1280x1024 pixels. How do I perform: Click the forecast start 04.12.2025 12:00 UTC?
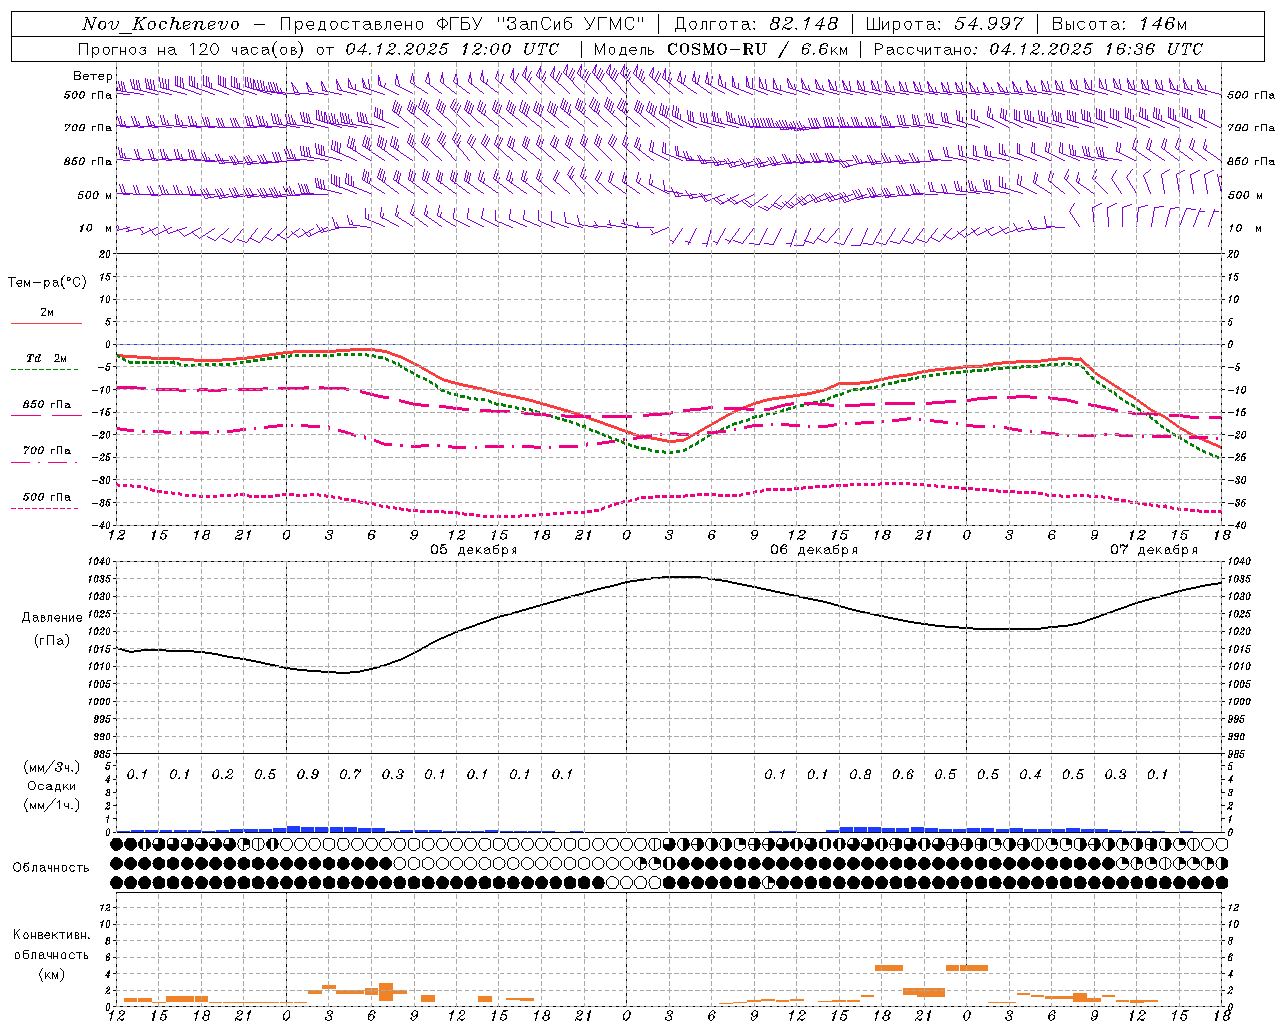click(x=452, y=49)
